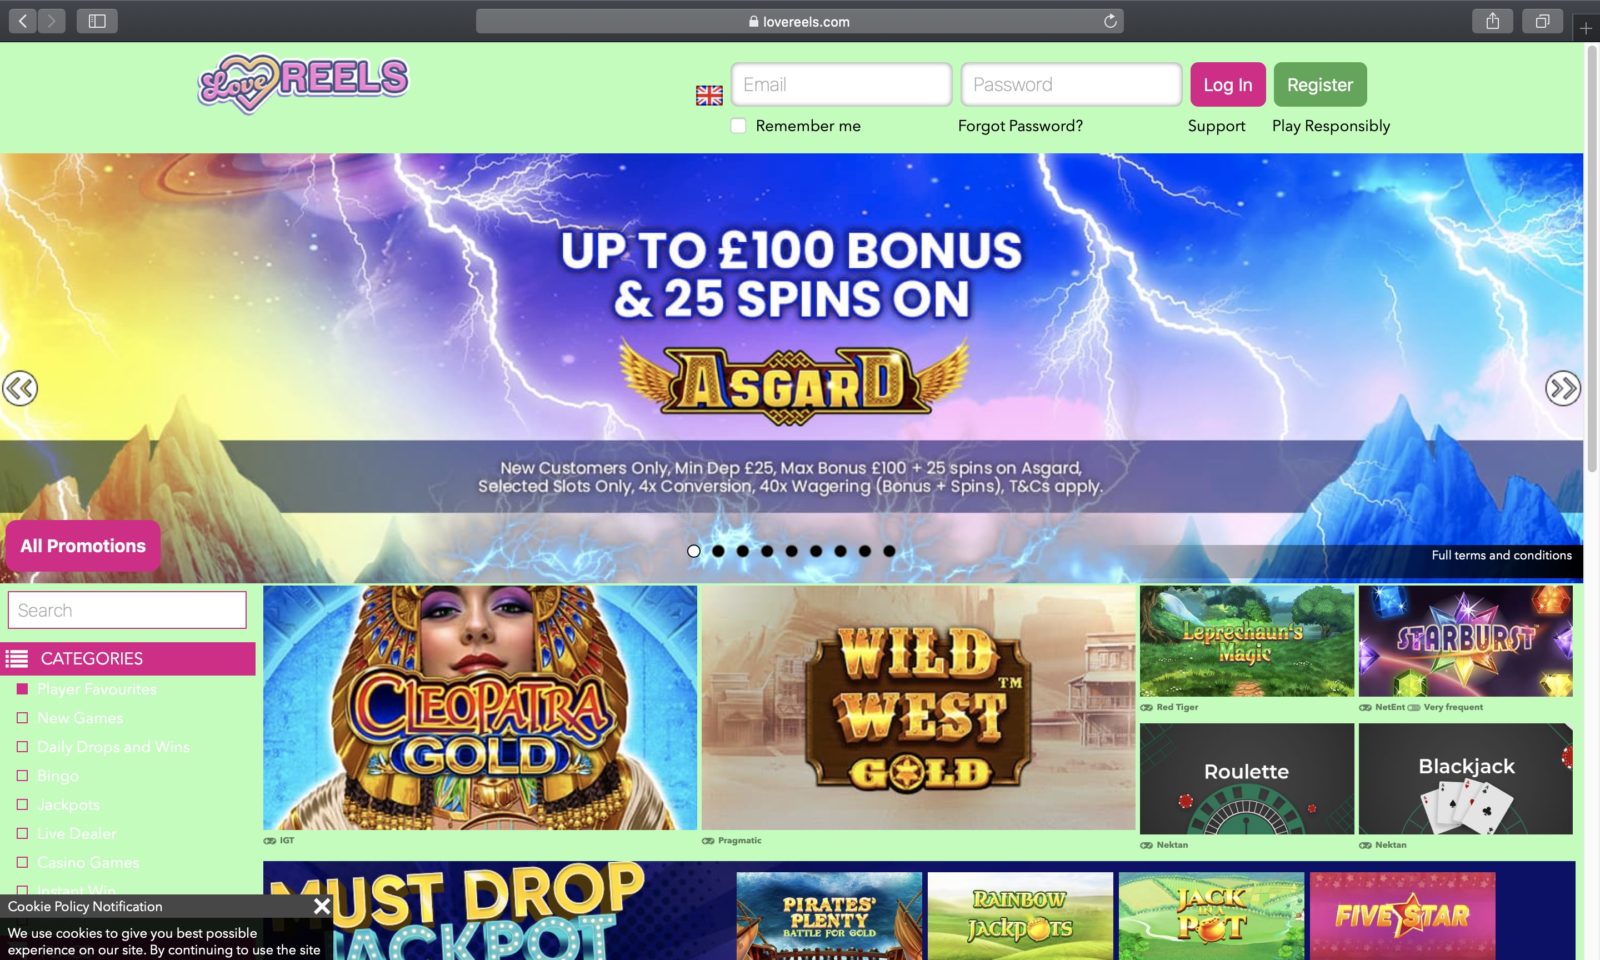Viewport: 1600px width, 960px height.
Task: Click the UK flag language icon
Action: point(709,95)
